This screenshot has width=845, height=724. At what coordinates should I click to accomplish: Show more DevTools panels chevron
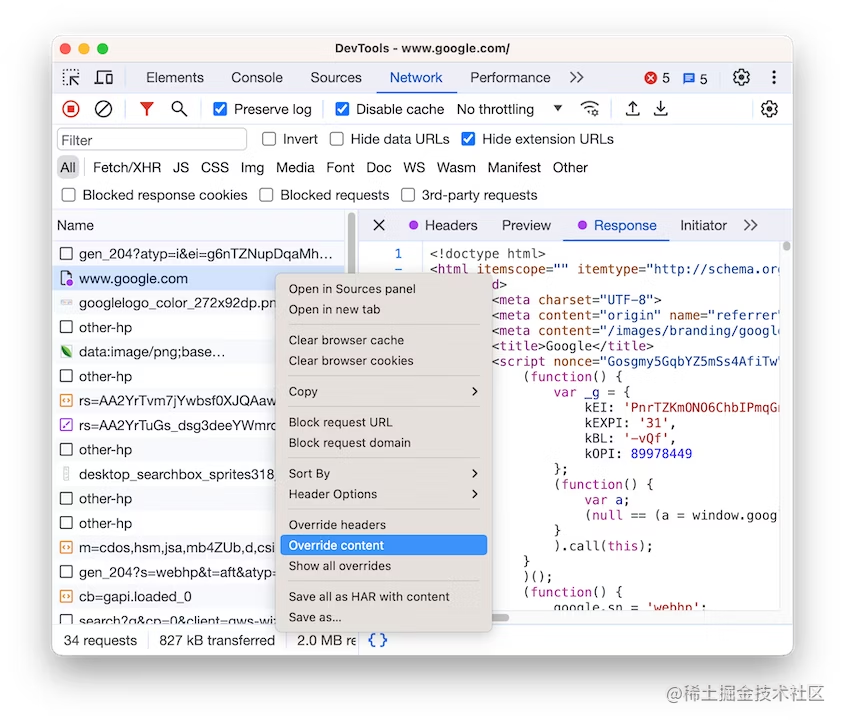pyautogui.click(x=577, y=78)
